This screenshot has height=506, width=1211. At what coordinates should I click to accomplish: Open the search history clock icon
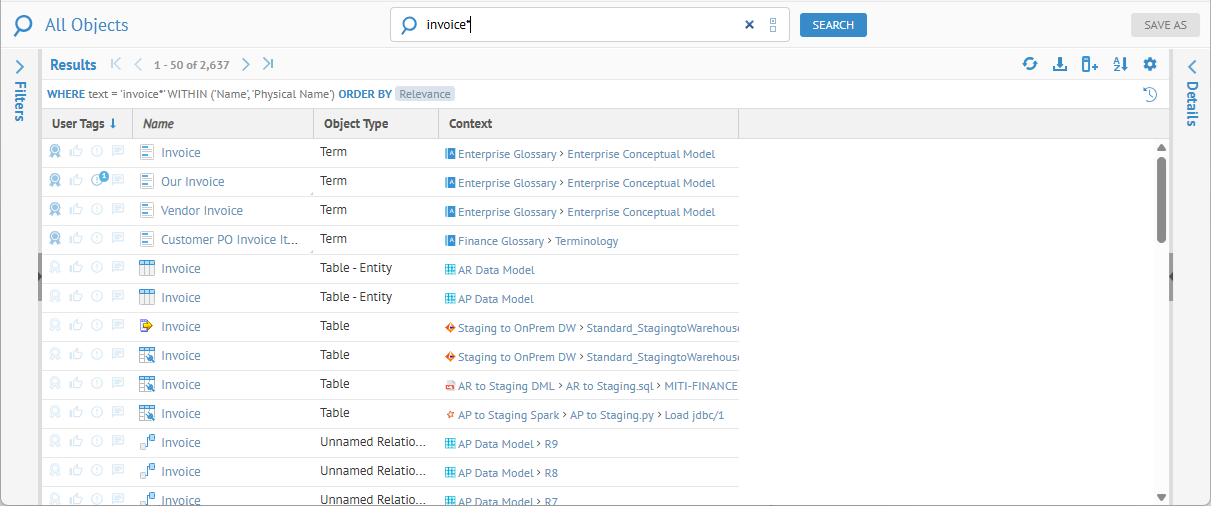[1150, 94]
